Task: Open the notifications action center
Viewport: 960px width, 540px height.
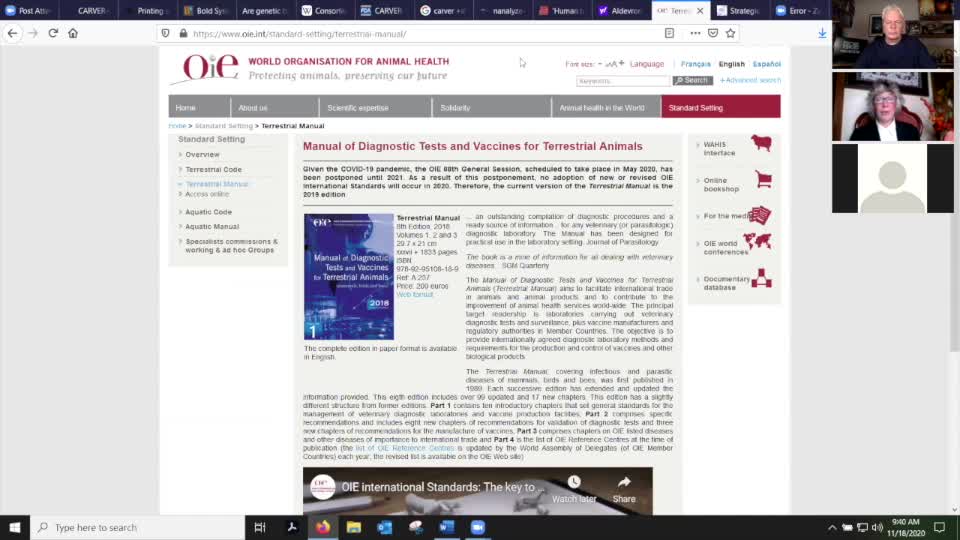Action: [x=940, y=527]
